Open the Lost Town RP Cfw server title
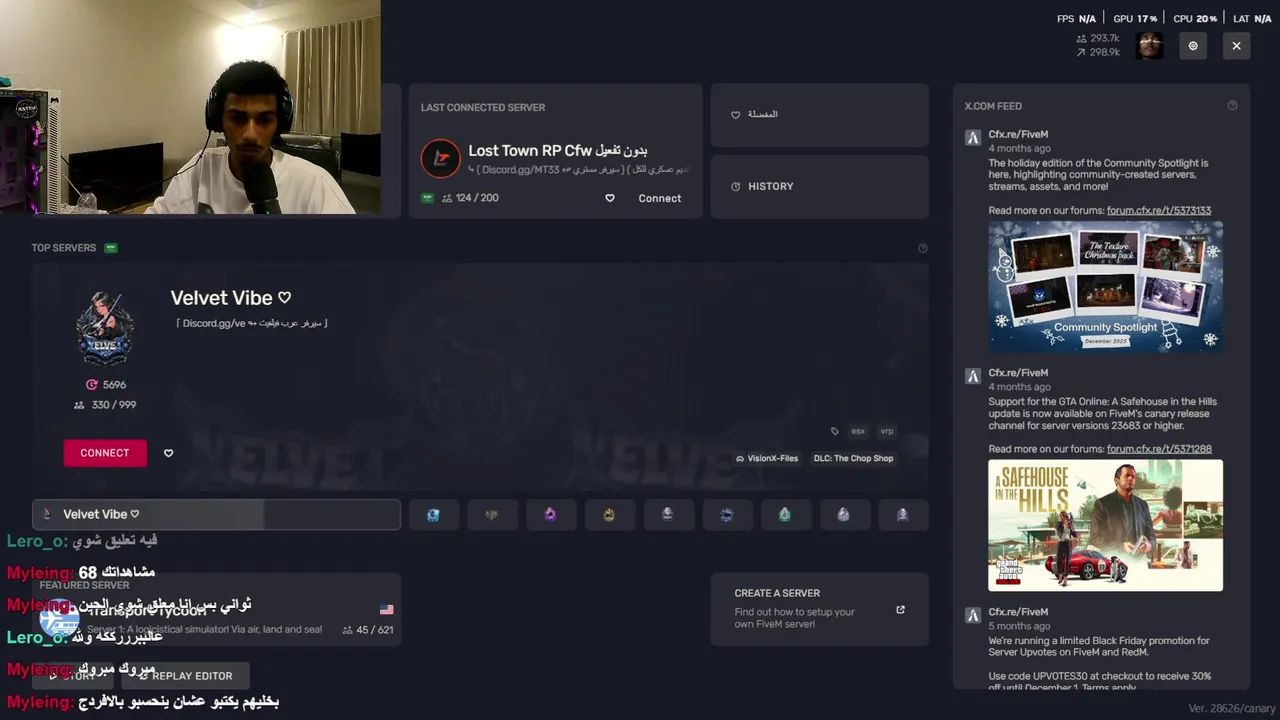 coord(558,150)
